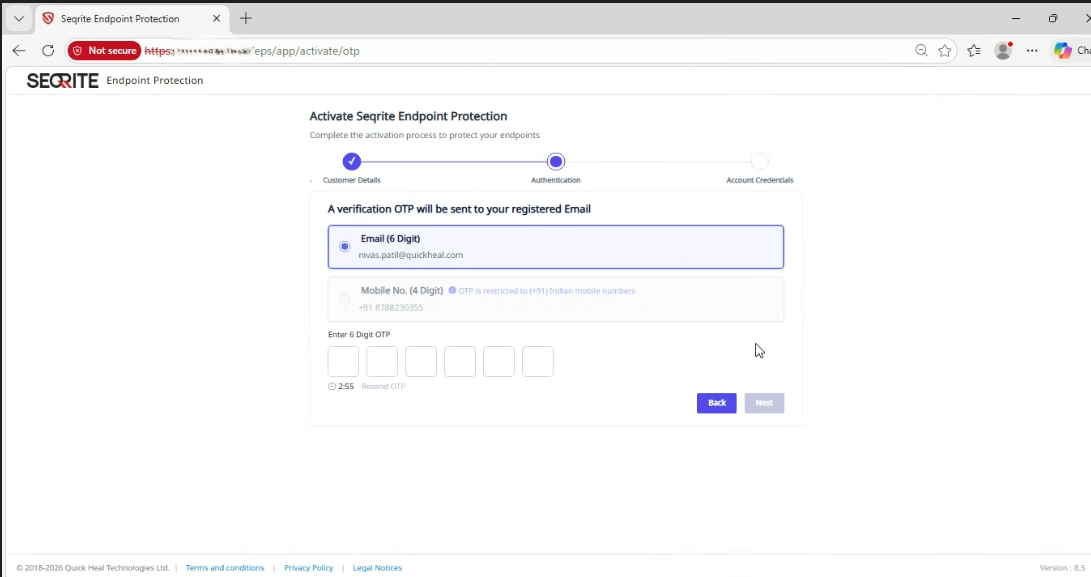Screen dimensions: 1091x577
Task: Click the bookmark star in the address bar
Action: 945,50
